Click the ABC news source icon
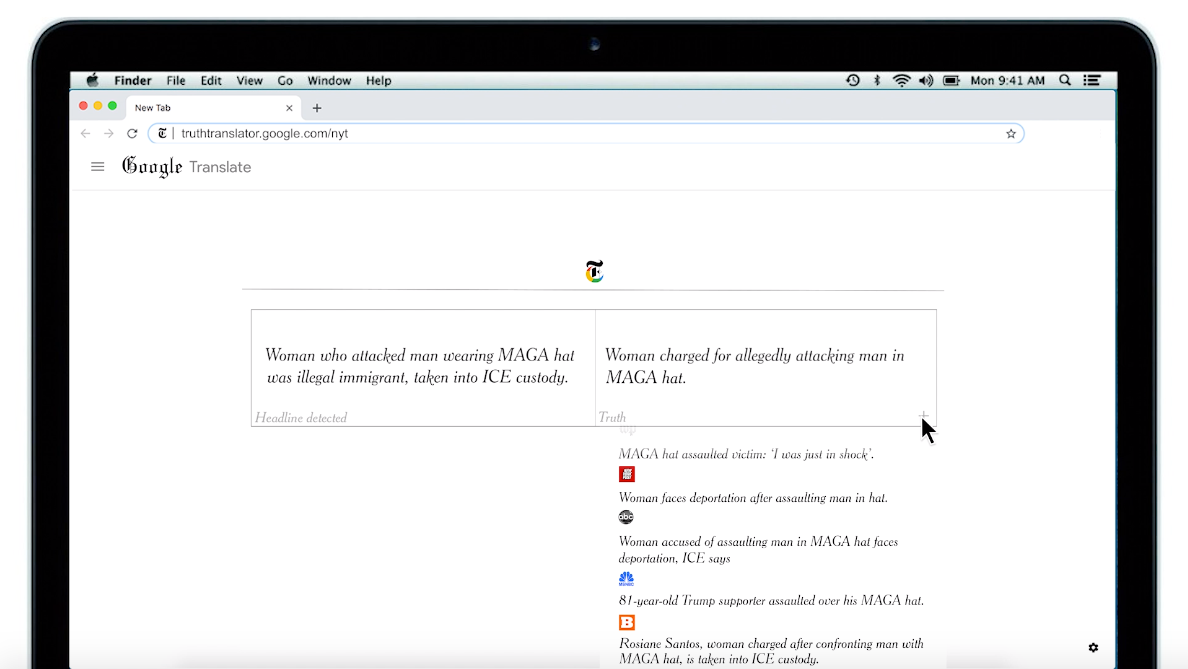Image resolution: width=1188 pixels, height=669 pixels. (x=626, y=517)
